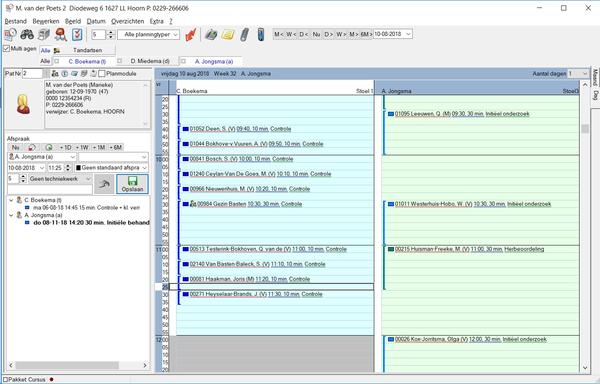
Task: Click the Nu button in date navigation
Action: pos(316,34)
